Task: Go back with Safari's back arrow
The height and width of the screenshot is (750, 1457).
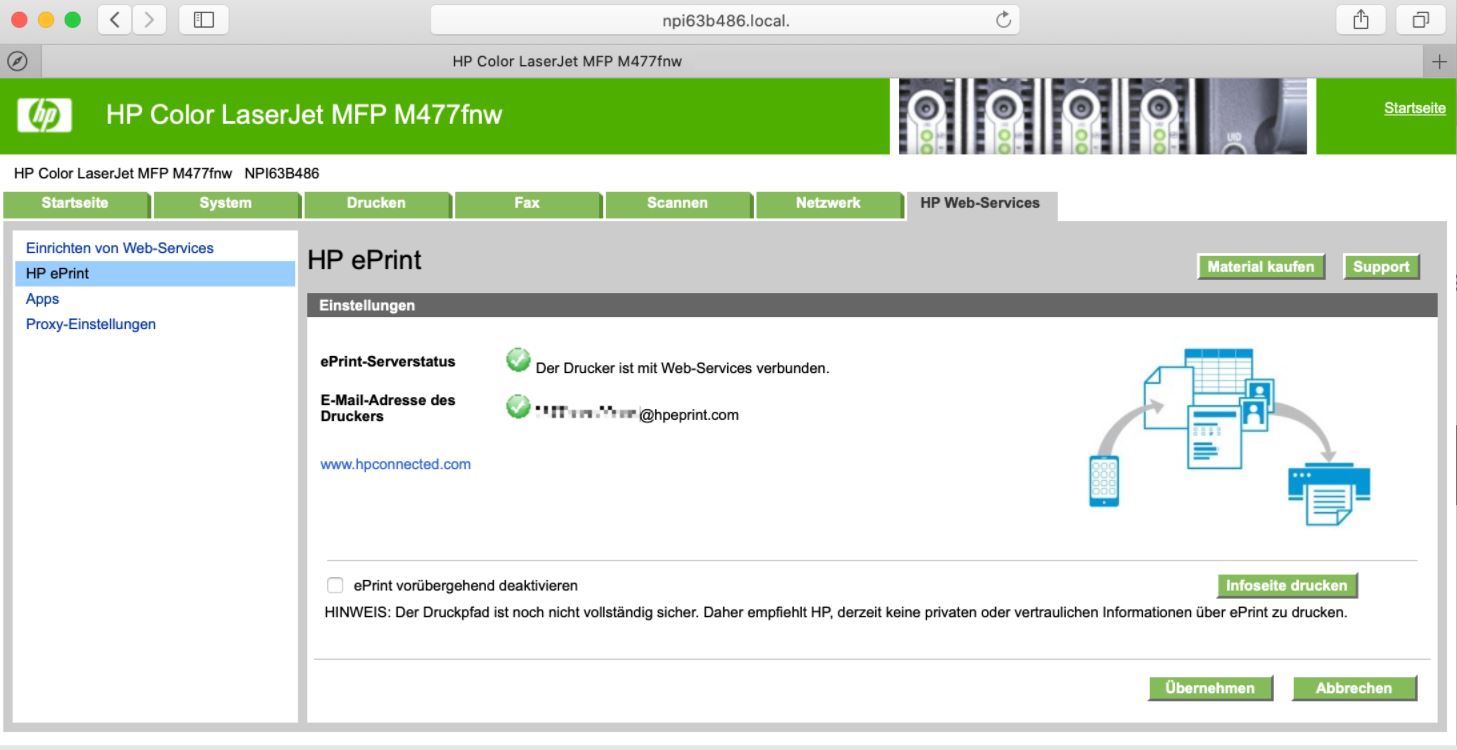Action: tap(115, 19)
